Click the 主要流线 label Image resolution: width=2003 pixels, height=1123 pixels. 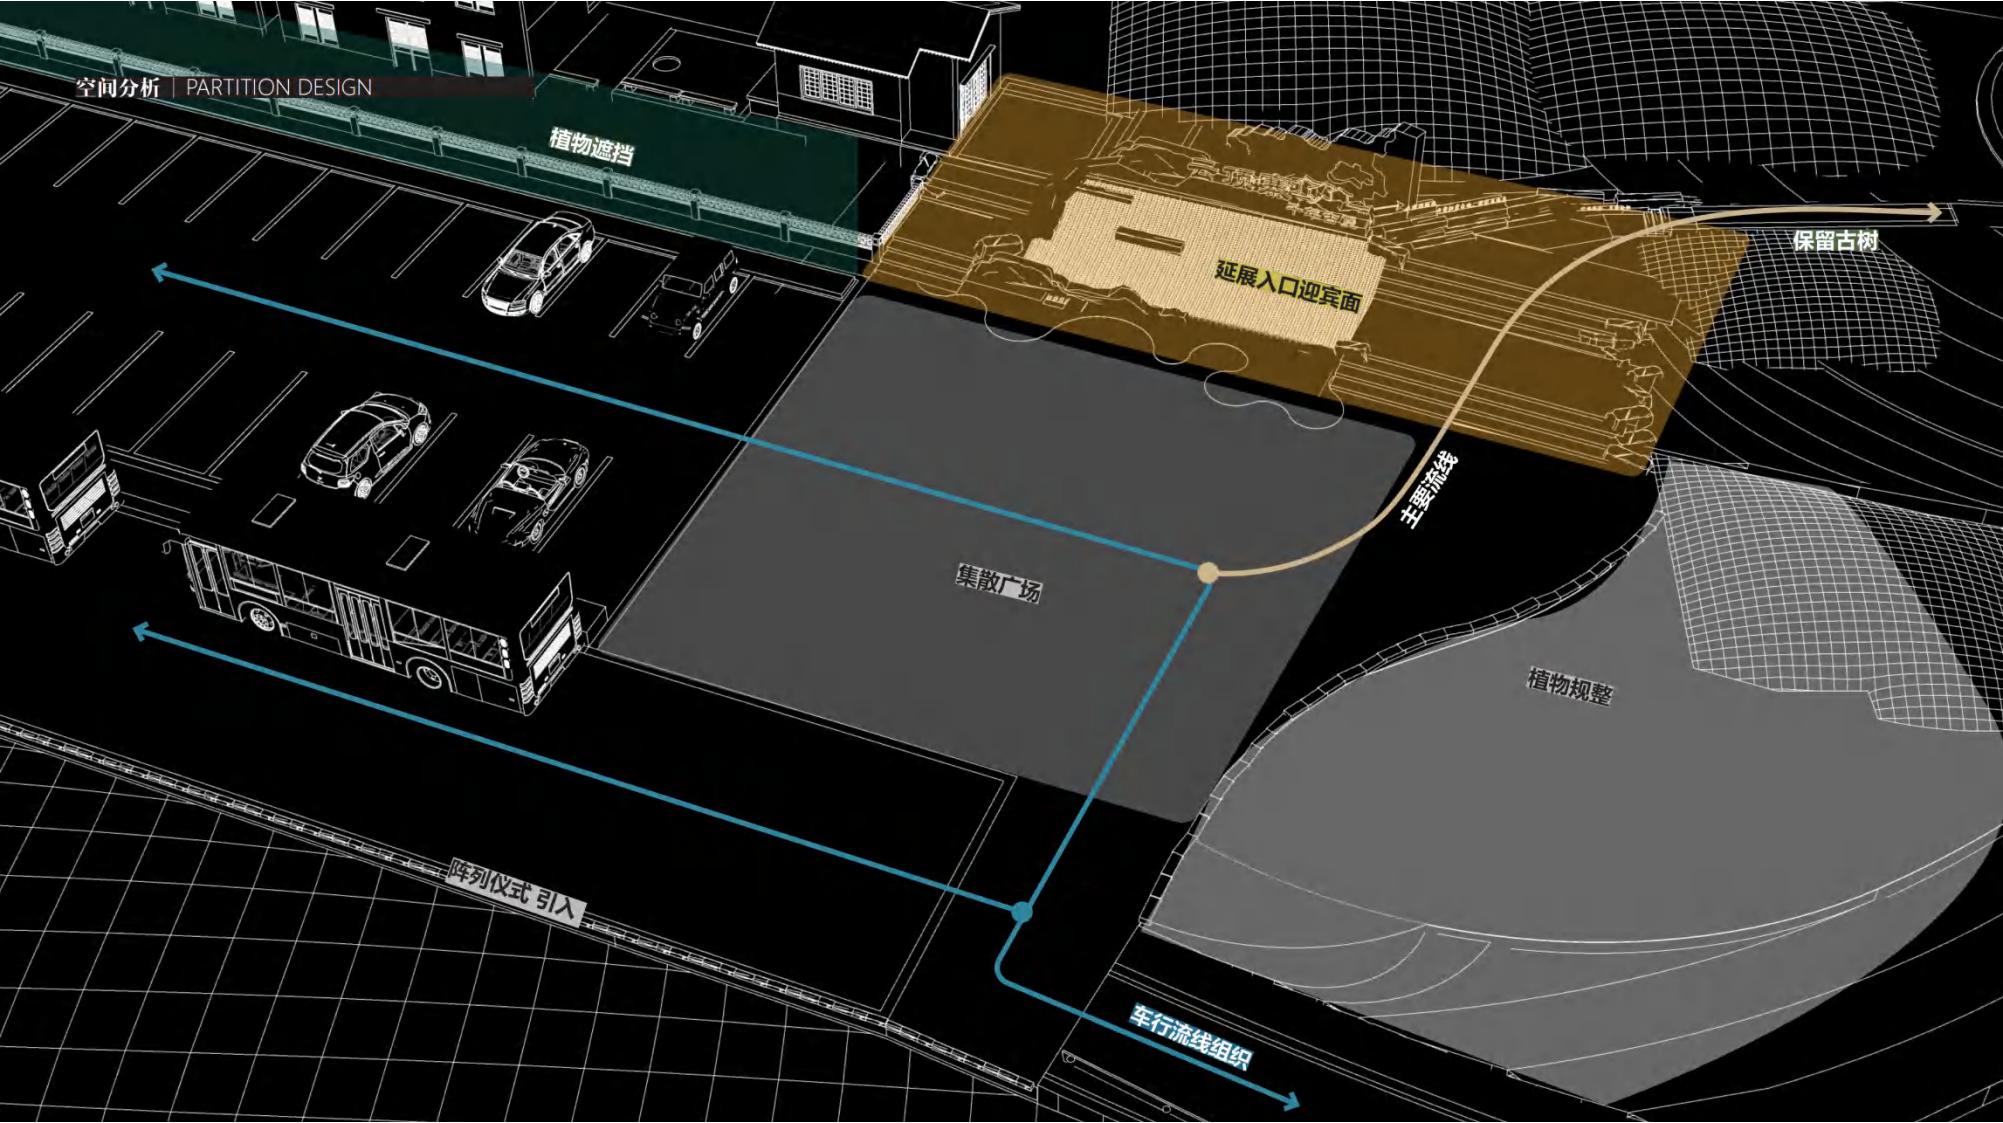tap(1429, 491)
